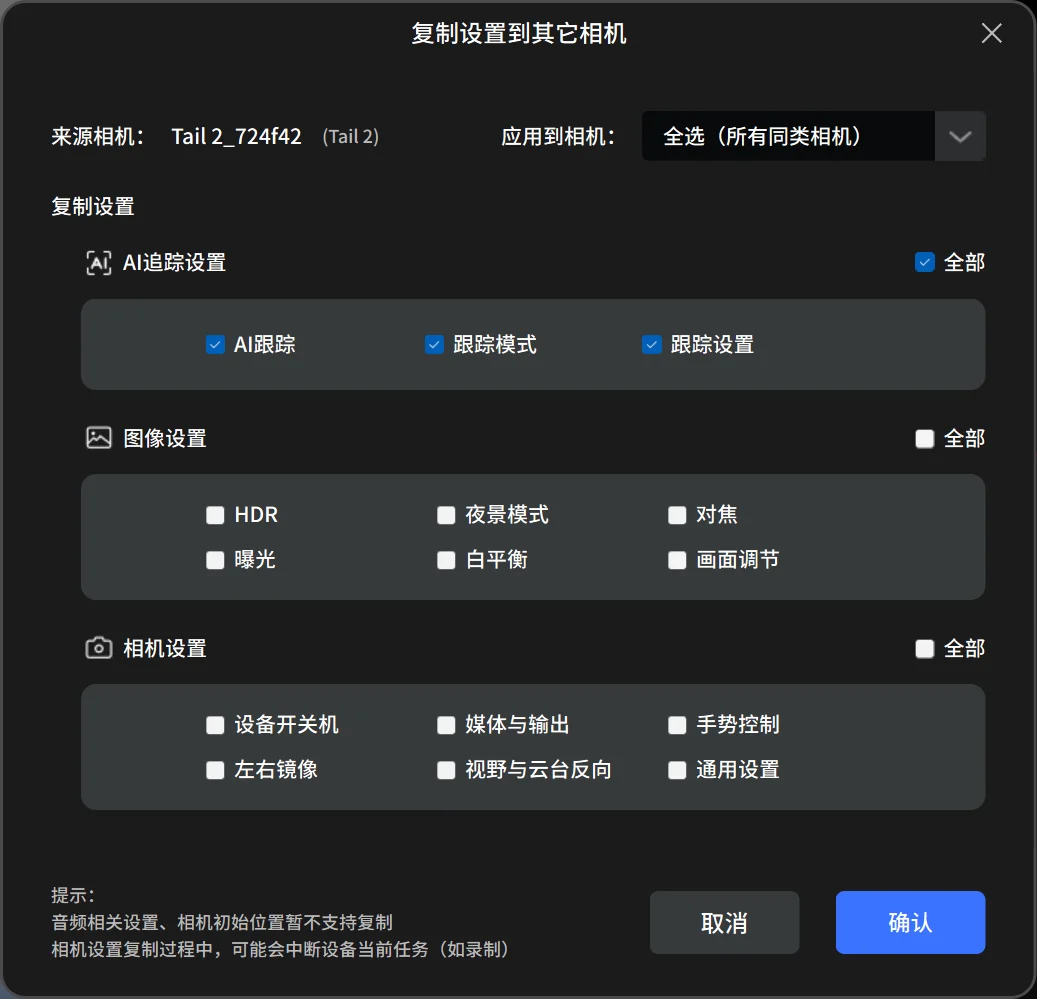The height and width of the screenshot is (999, 1037).
Task: Enable the 夜景模式 checkbox
Action: point(446,515)
